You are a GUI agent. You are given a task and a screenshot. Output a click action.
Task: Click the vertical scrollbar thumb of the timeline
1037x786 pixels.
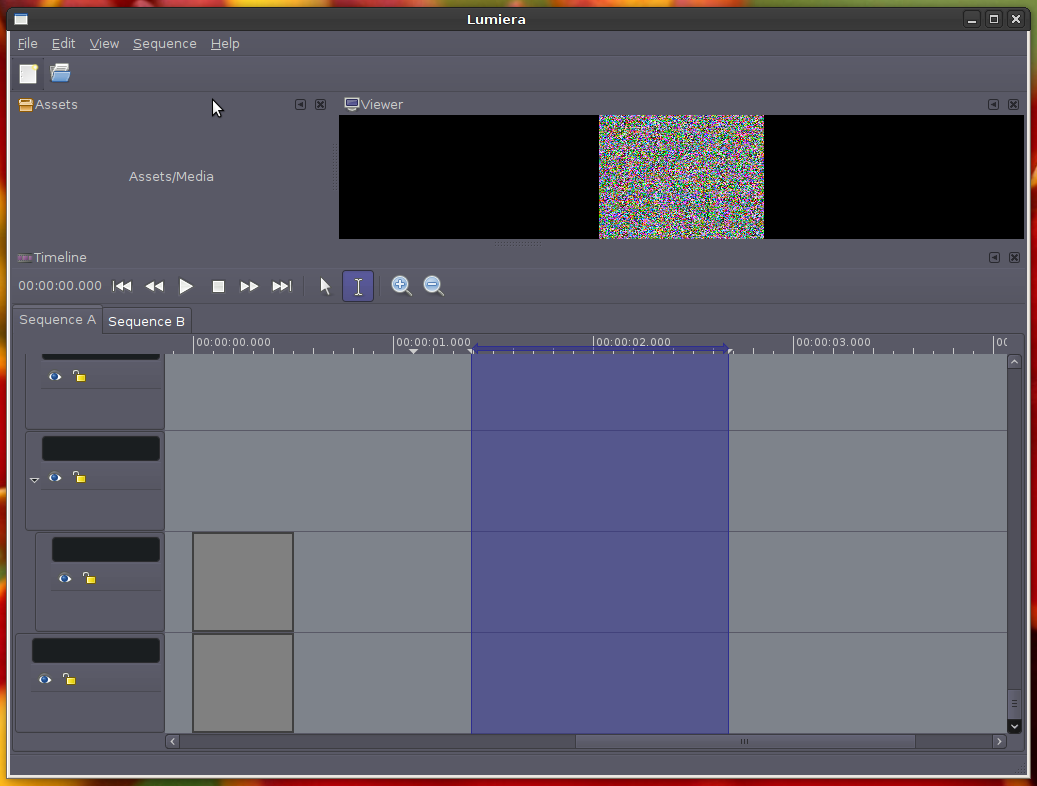click(1014, 703)
